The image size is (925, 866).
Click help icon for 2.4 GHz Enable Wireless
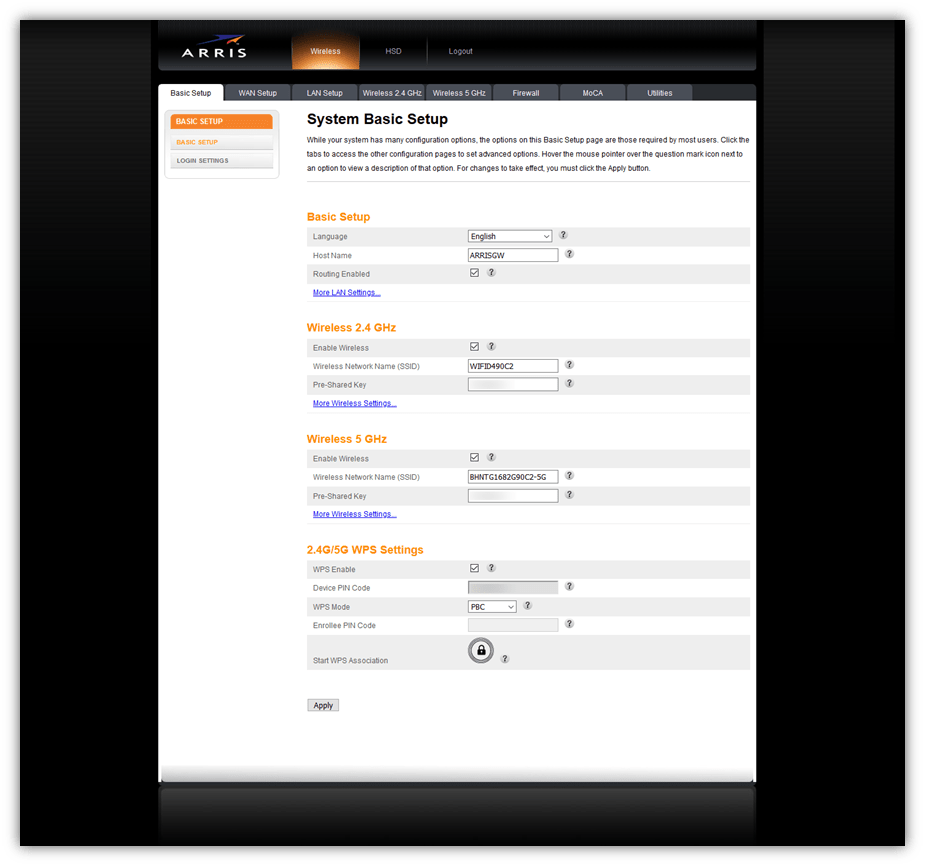point(491,346)
